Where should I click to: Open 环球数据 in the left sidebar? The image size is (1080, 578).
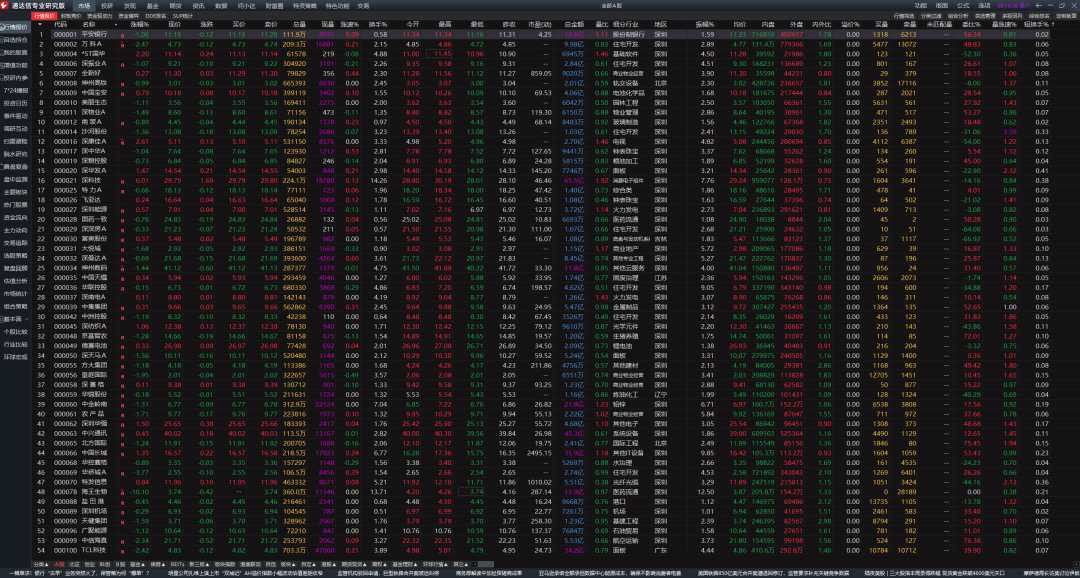pos(15,356)
